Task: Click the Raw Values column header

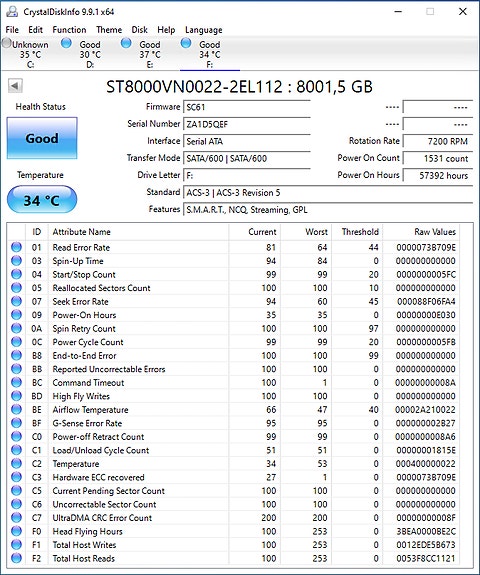Action: (435, 232)
